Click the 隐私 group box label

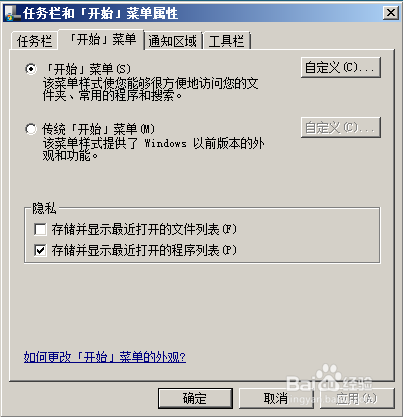[44, 208]
